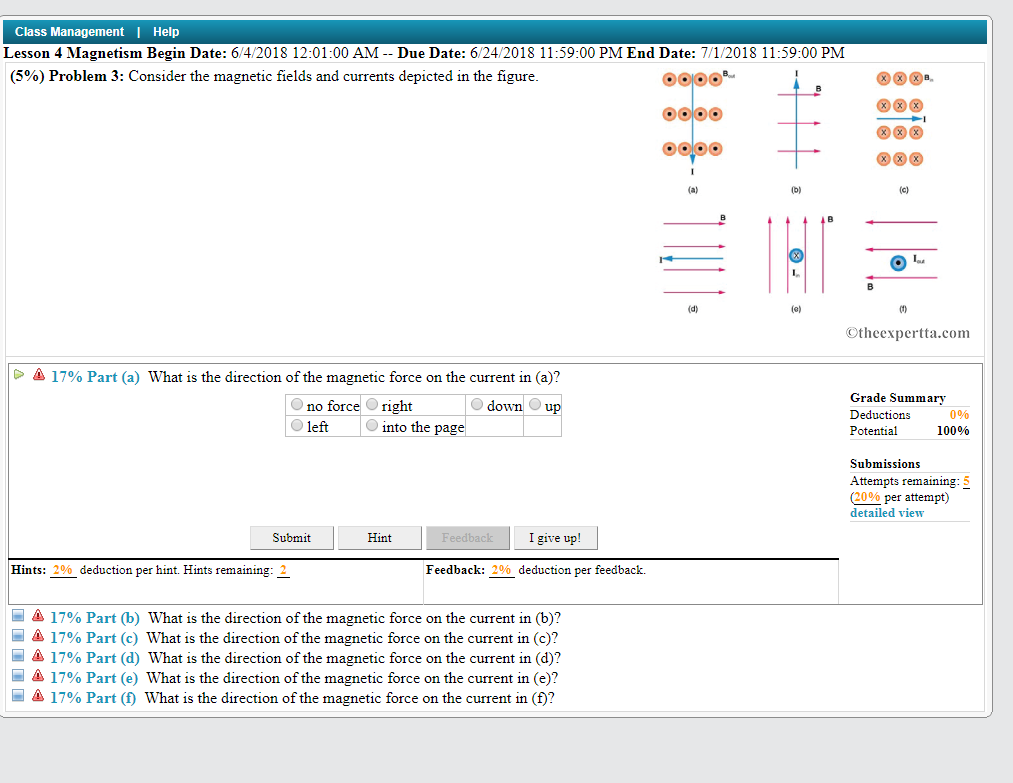The width and height of the screenshot is (1013, 783).
Task: Click the green arrow icon beside Part (a)
Action: [19, 376]
